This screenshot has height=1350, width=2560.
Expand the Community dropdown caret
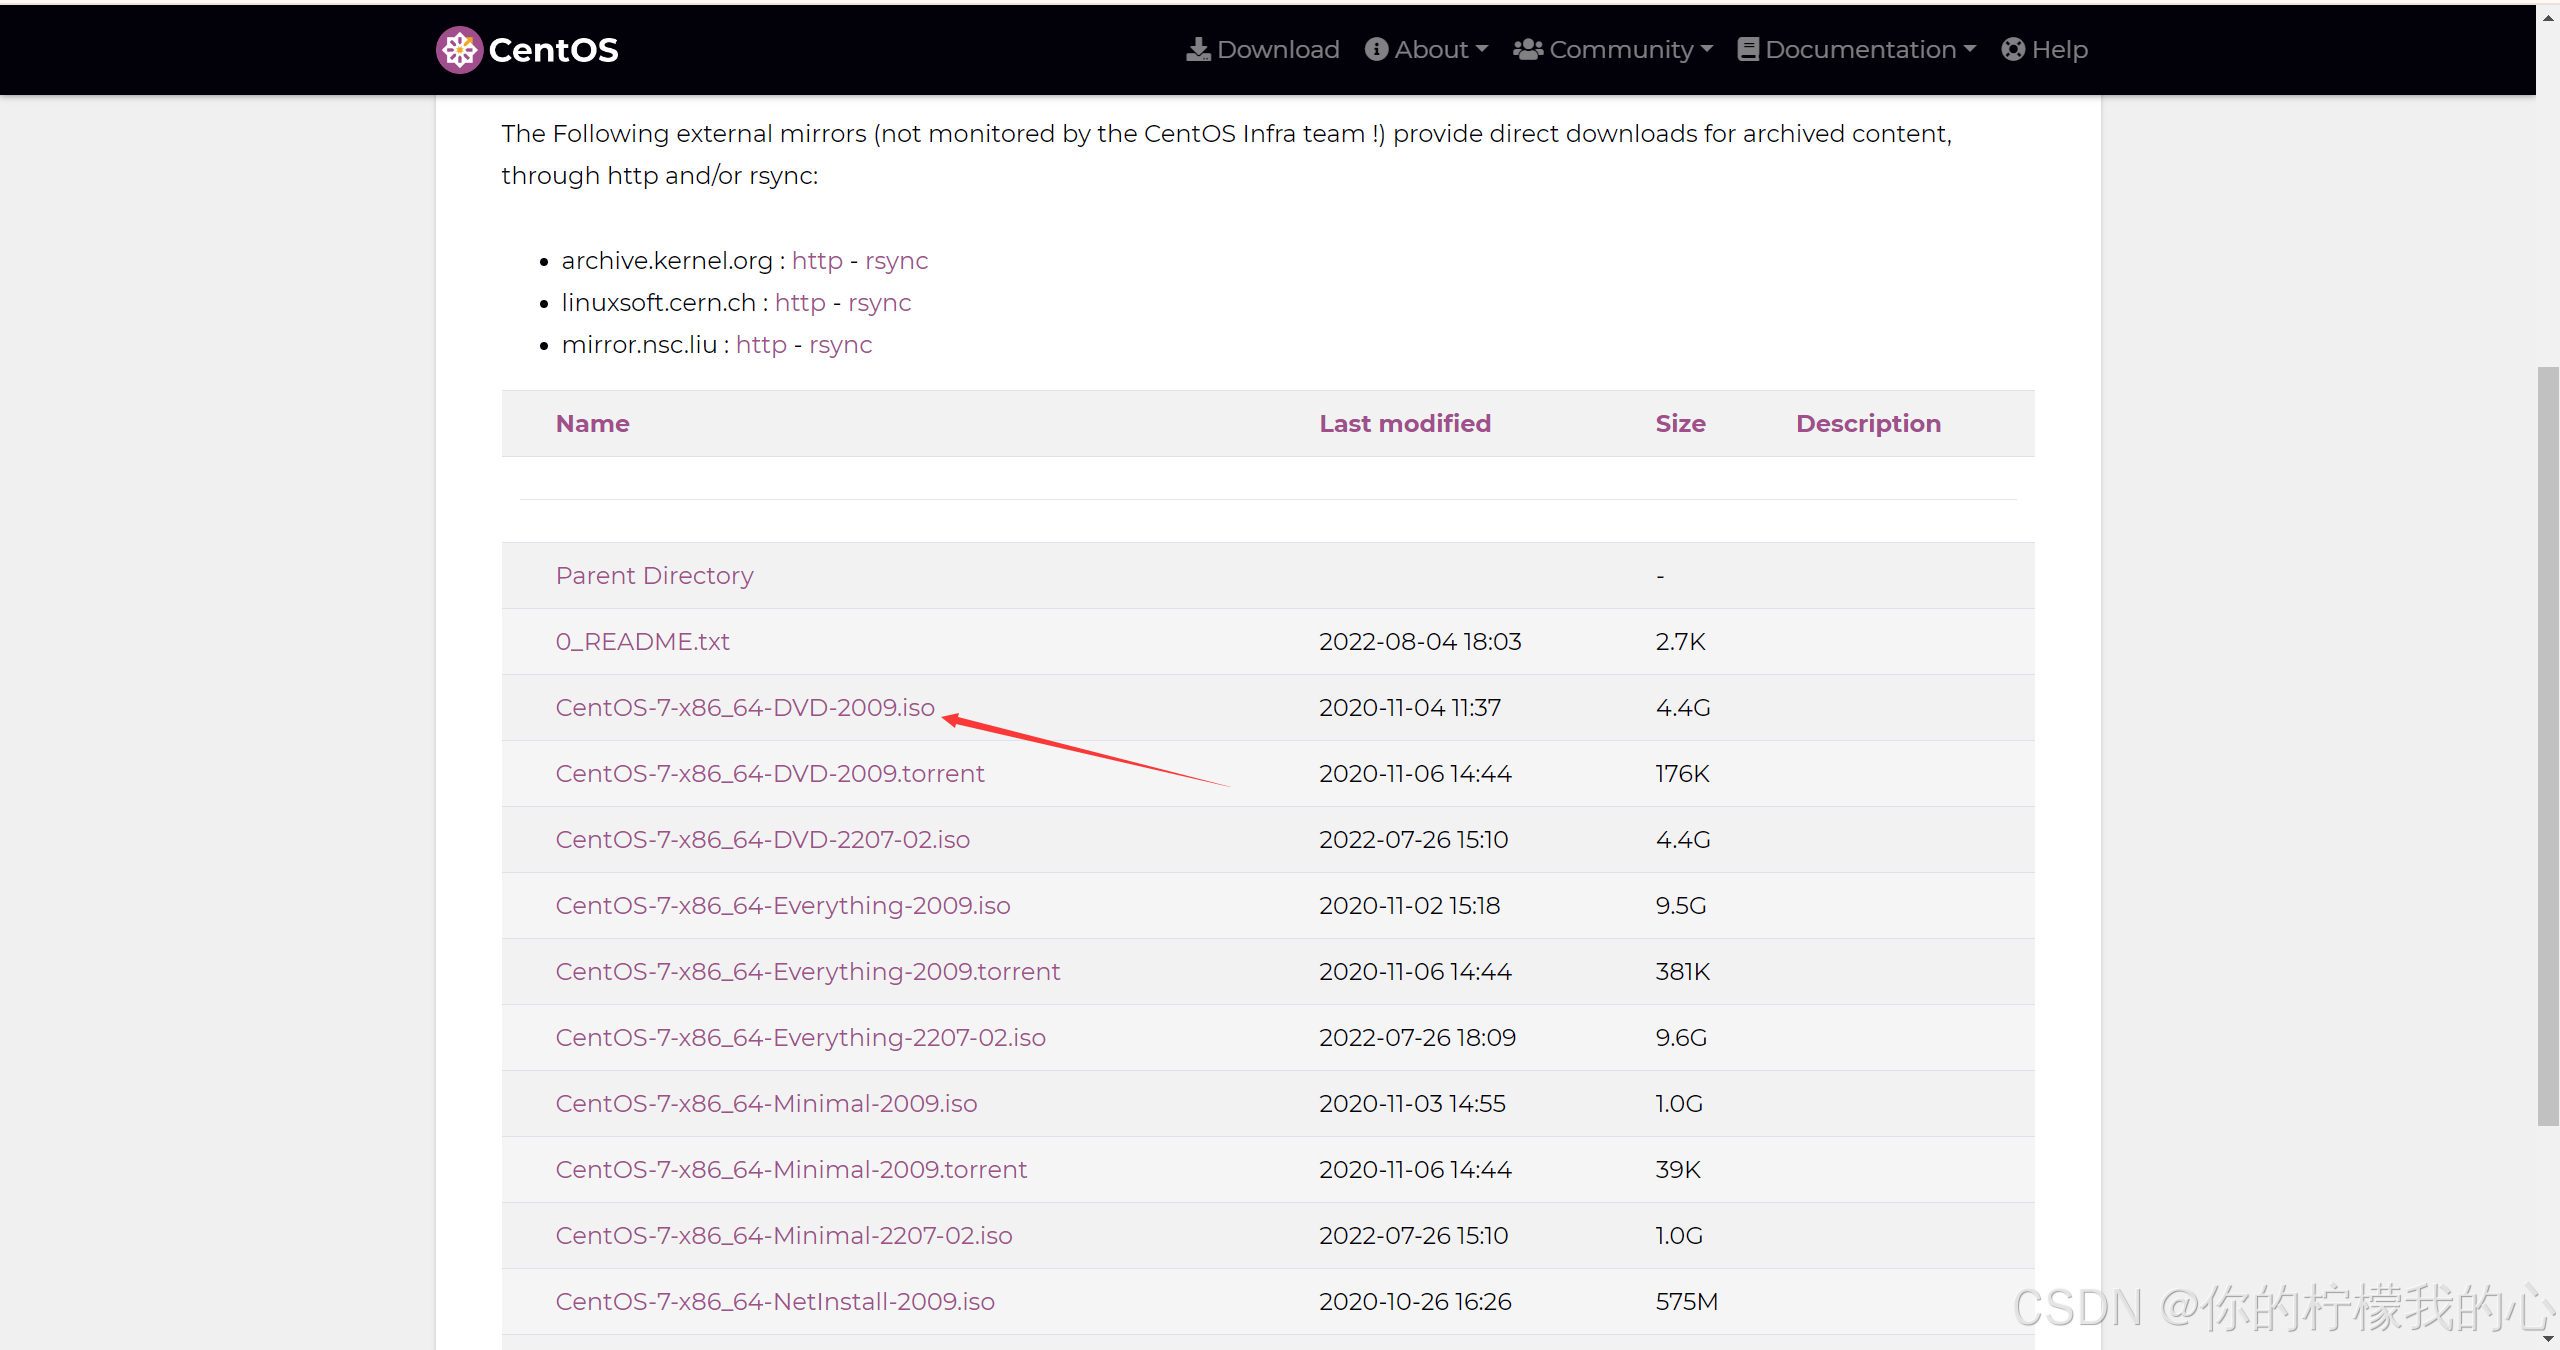[1707, 49]
